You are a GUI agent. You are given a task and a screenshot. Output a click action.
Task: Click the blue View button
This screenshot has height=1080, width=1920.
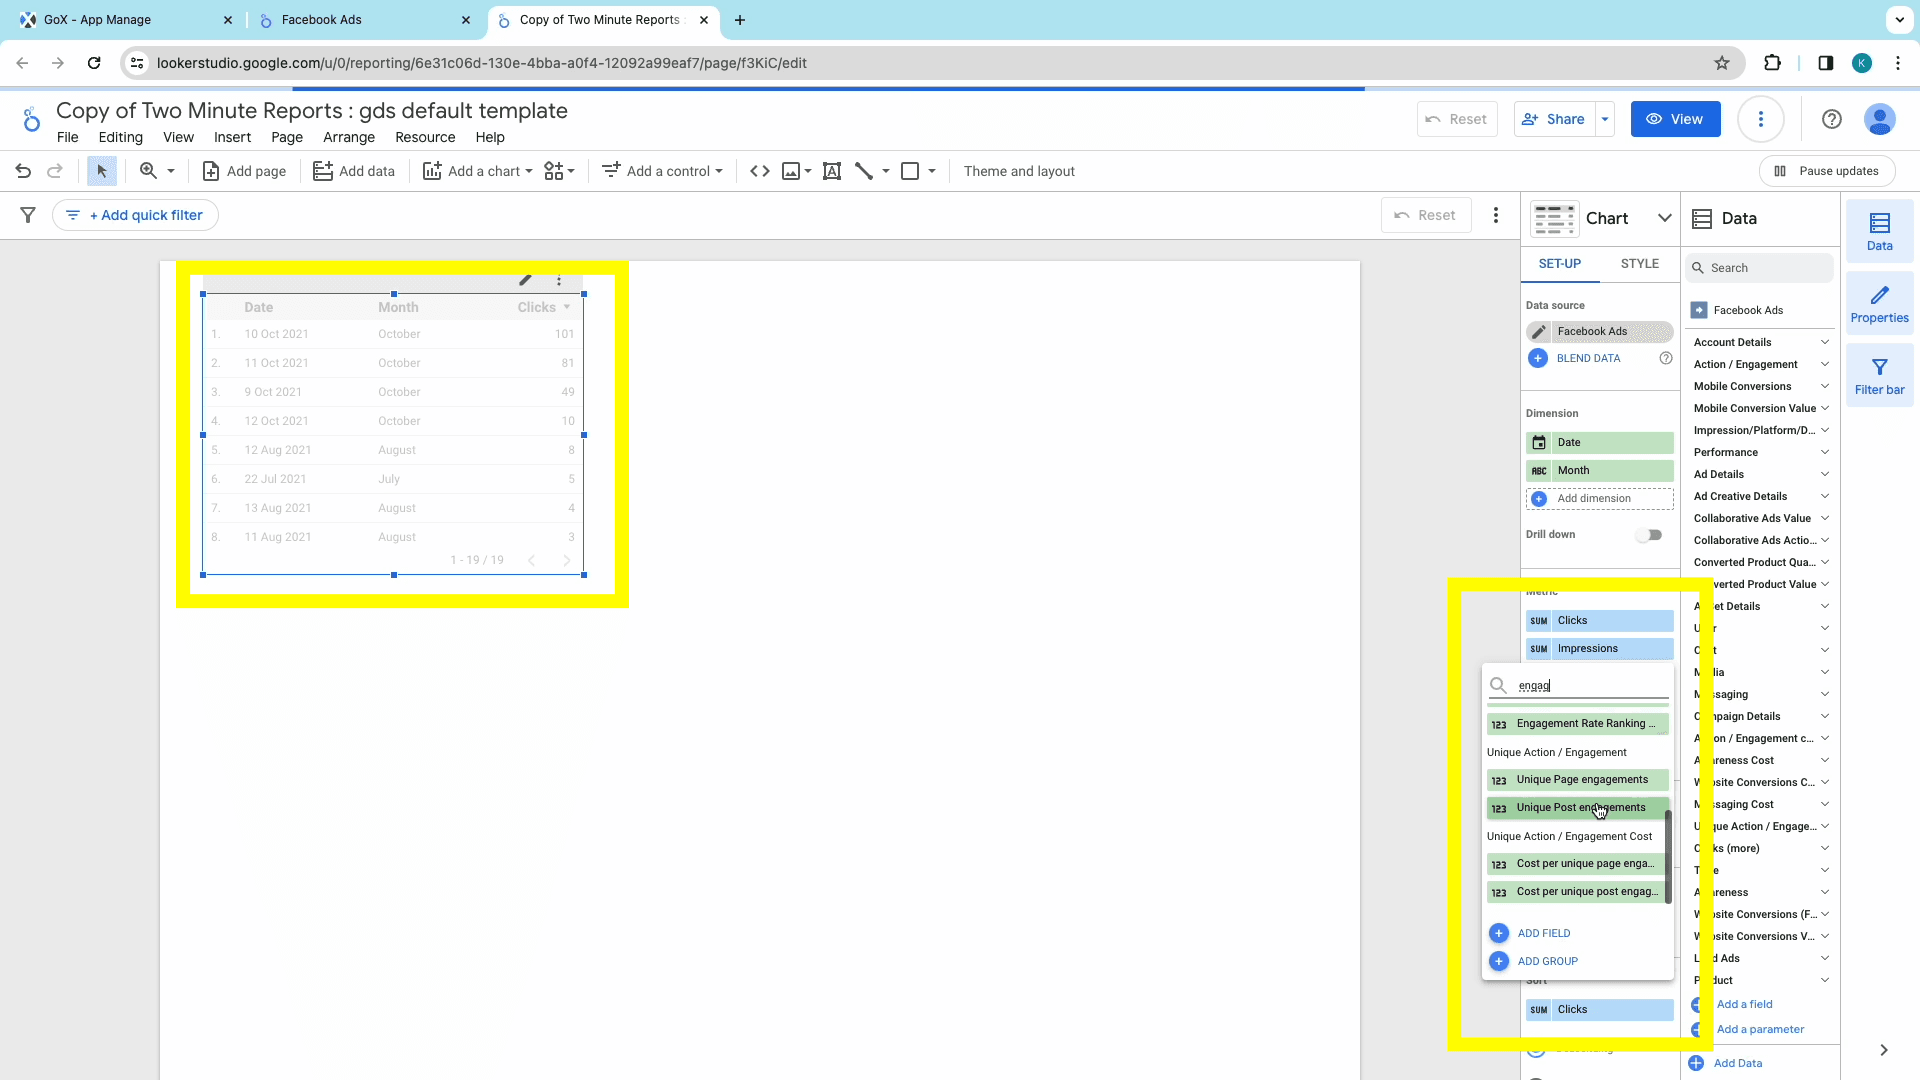tap(1676, 119)
